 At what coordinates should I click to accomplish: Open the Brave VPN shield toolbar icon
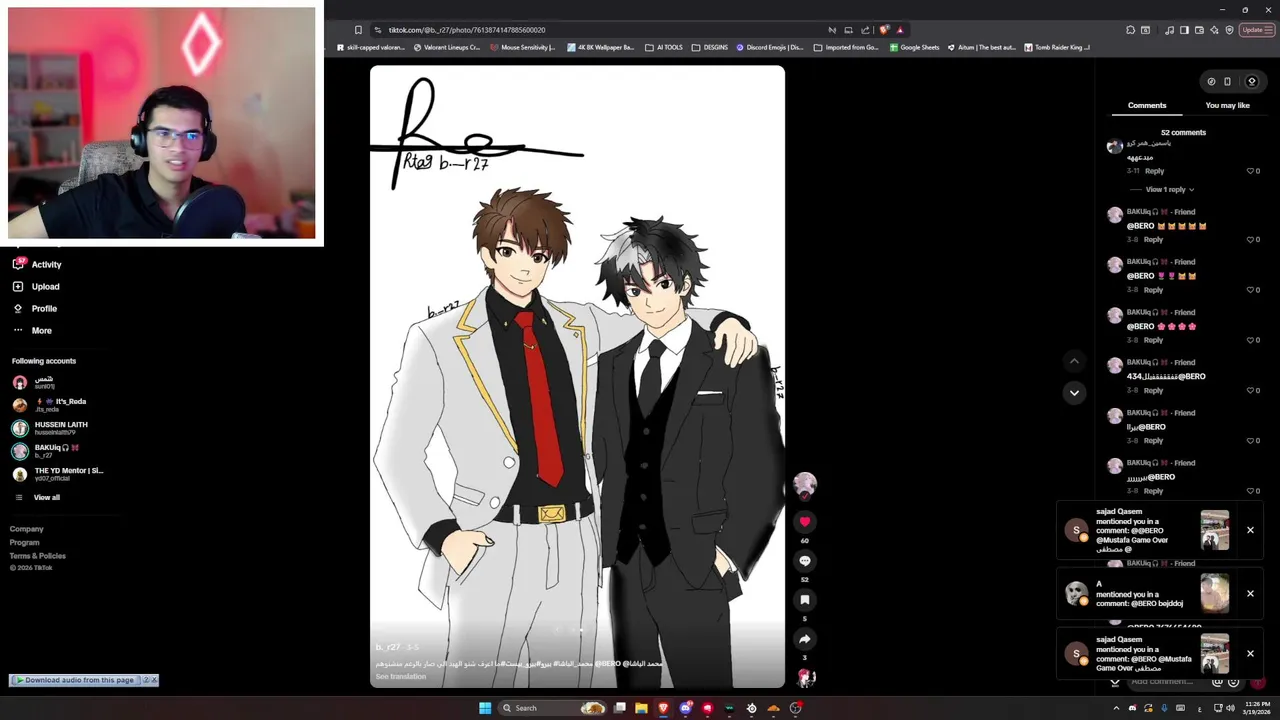click(x=1229, y=30)
